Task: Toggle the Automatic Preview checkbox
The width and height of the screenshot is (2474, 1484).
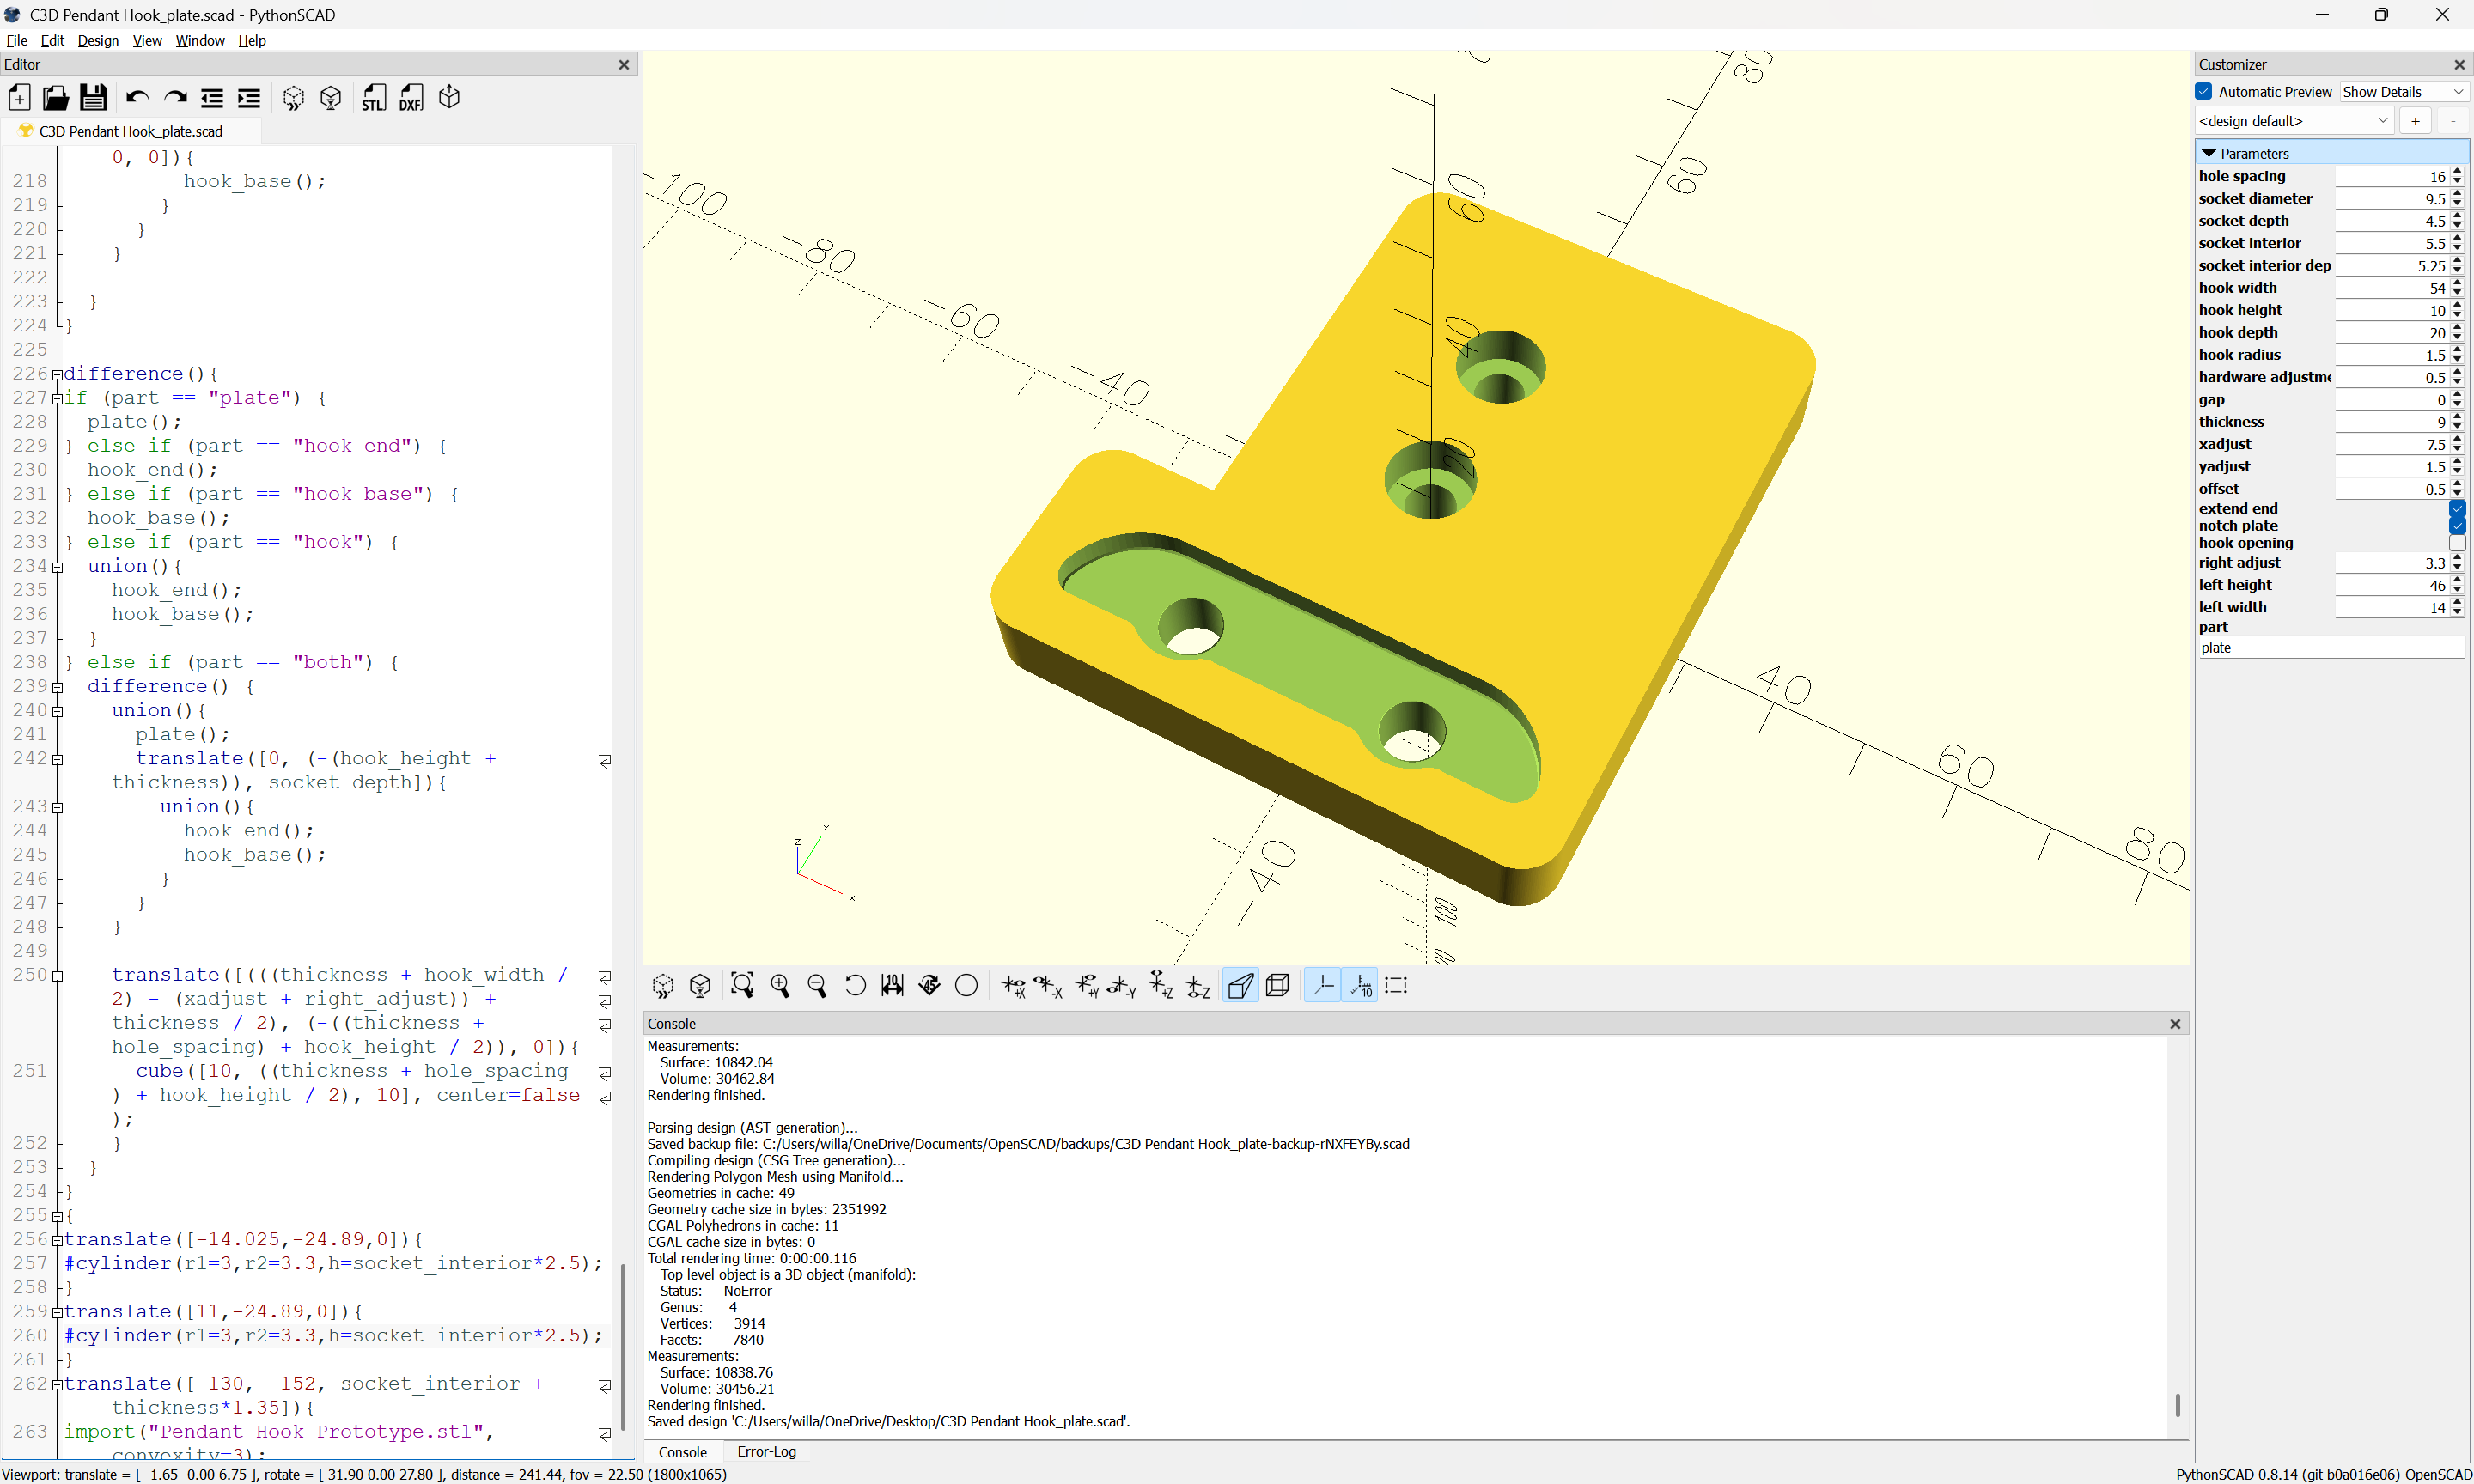Action: [x=2204, y=91]
